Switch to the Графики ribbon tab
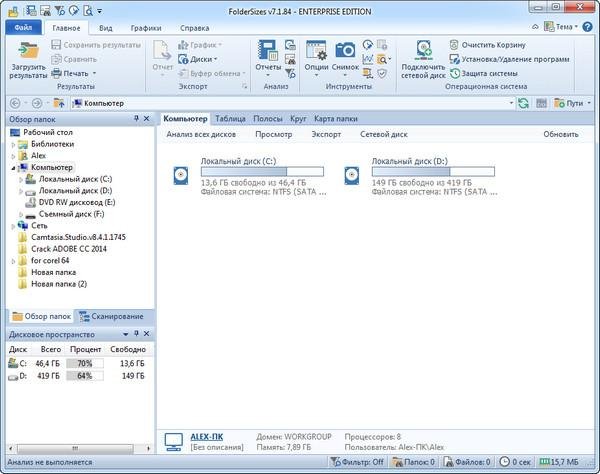This screenshot has width=600, height=474. click(146, 28)
